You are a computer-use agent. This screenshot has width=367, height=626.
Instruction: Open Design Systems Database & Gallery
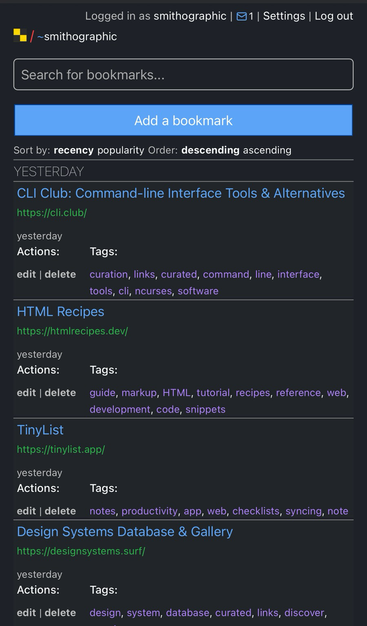(x=125, y=532)
